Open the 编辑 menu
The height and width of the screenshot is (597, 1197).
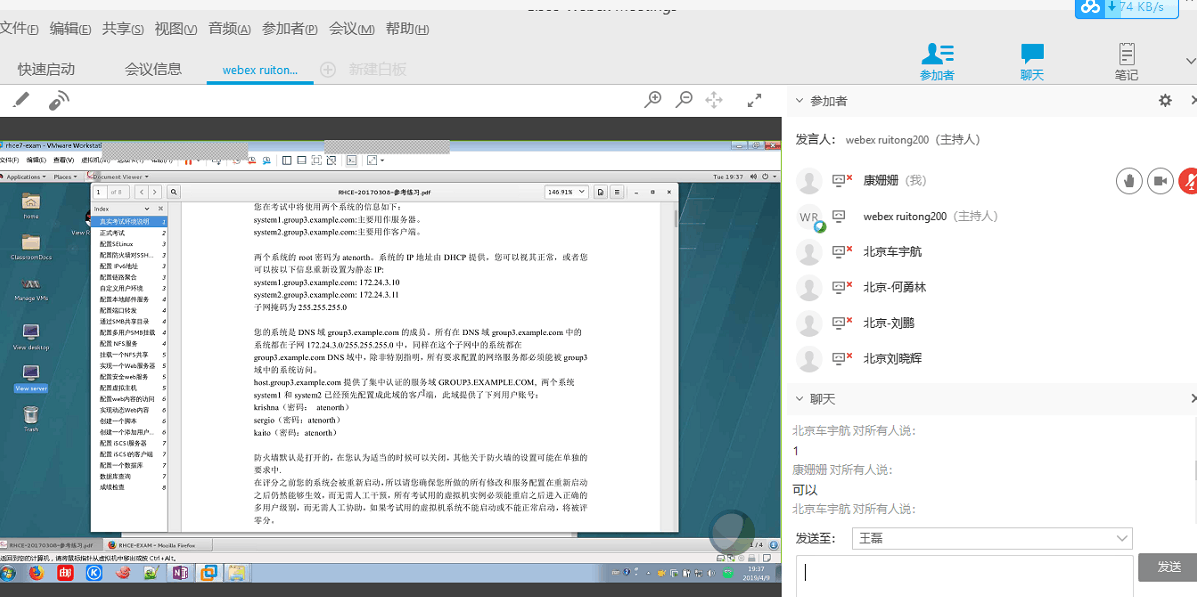tap(70, 29)
